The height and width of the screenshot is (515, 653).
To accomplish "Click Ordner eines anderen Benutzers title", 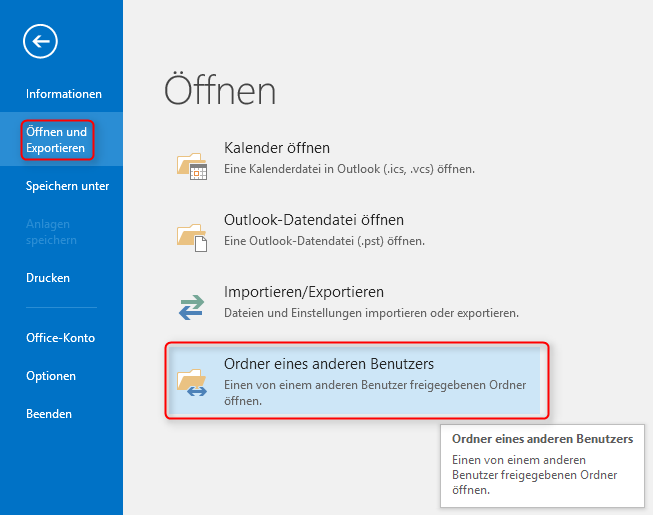I will click(x=329, y=364).
